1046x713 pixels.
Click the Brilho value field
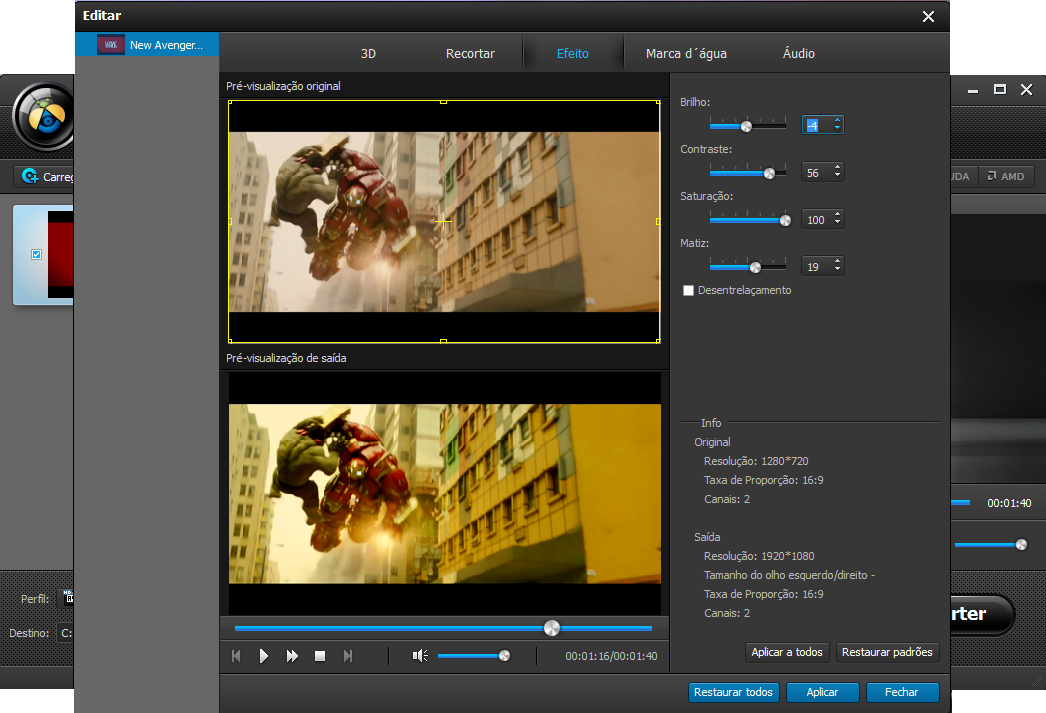(817, 125)
